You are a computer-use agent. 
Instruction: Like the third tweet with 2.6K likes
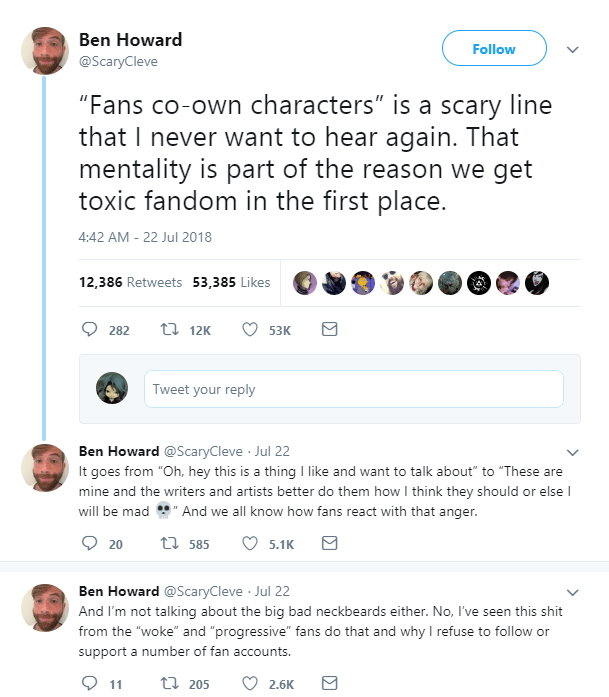tap(251, 684)
